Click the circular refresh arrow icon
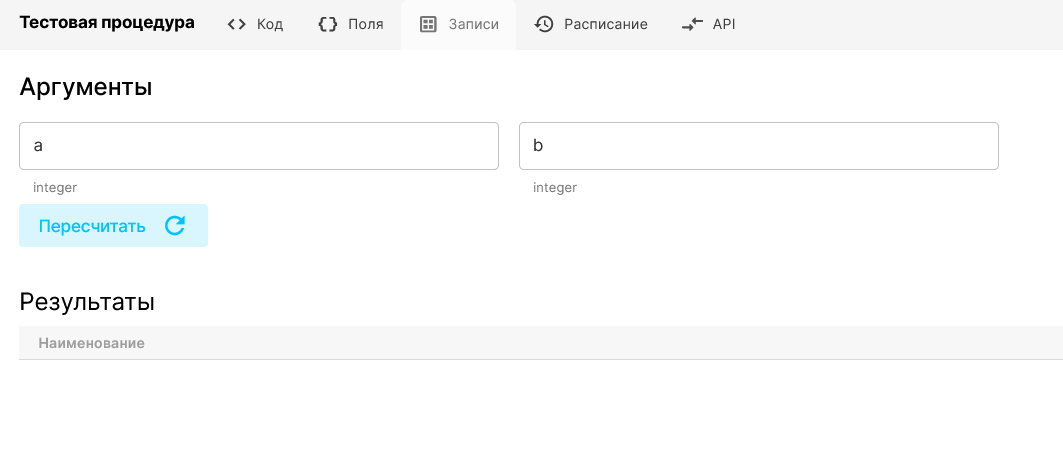The height and width of the screenshot is (474, 1063). (x=175, y=226)
